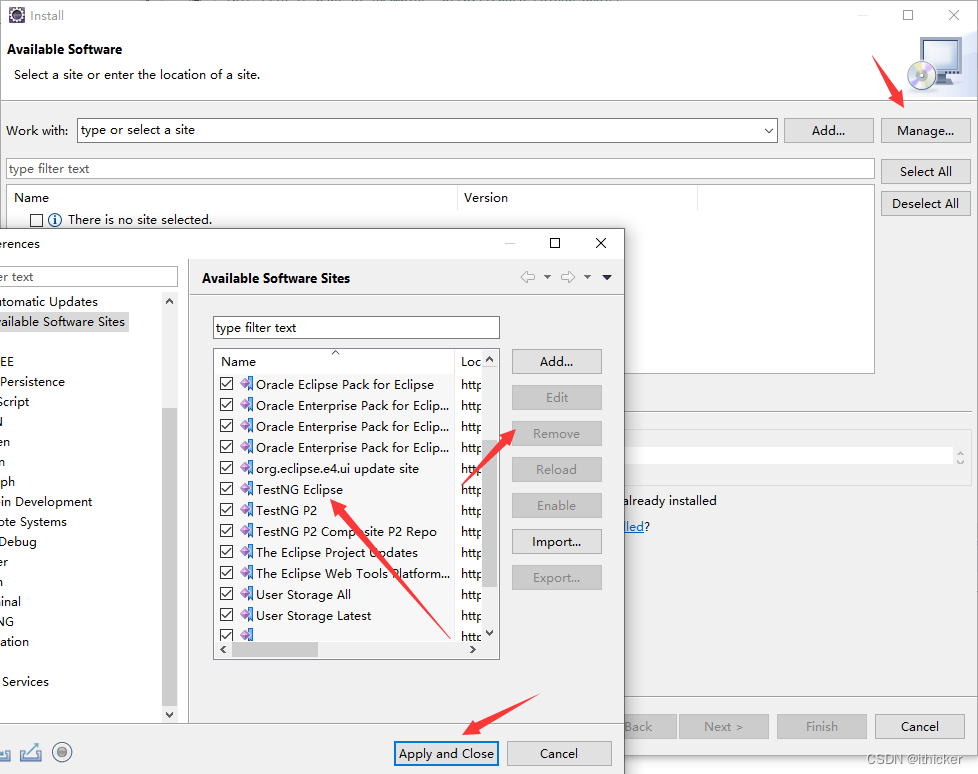
Task: Click the export preferences icon at bottom left
Action: pos(31,752)
